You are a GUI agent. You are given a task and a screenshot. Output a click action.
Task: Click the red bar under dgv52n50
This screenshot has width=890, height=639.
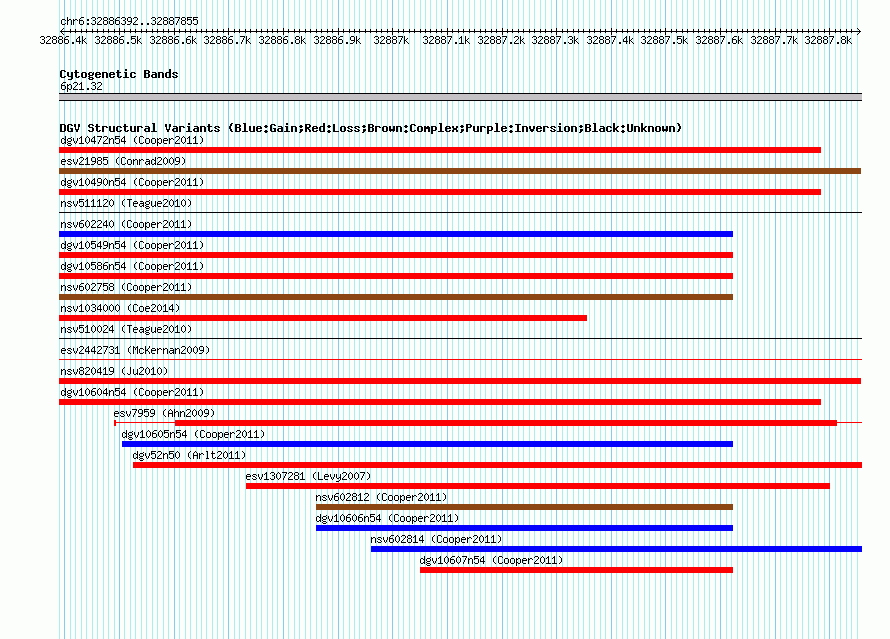[497, 465]
